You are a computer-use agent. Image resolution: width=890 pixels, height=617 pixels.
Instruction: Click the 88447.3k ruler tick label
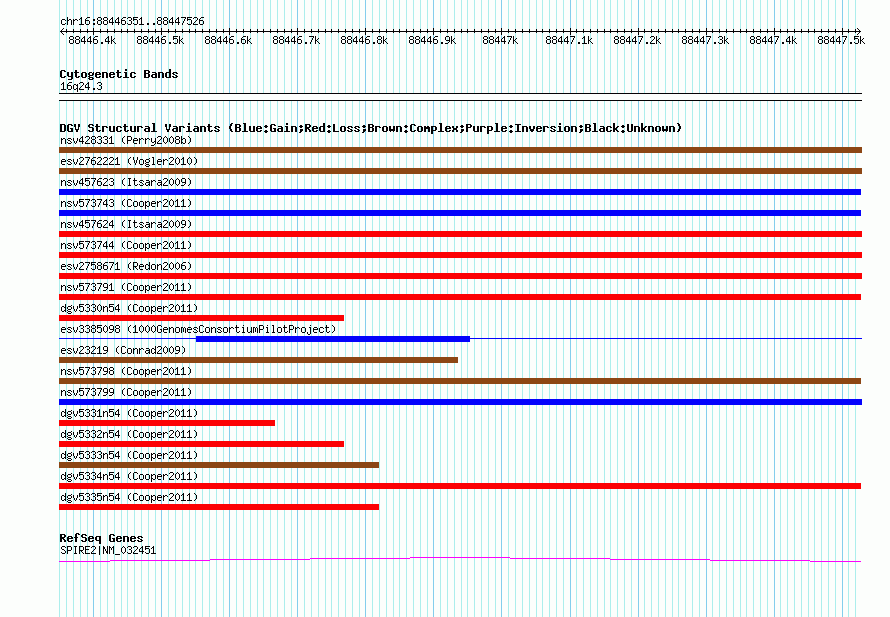(706, 40)
